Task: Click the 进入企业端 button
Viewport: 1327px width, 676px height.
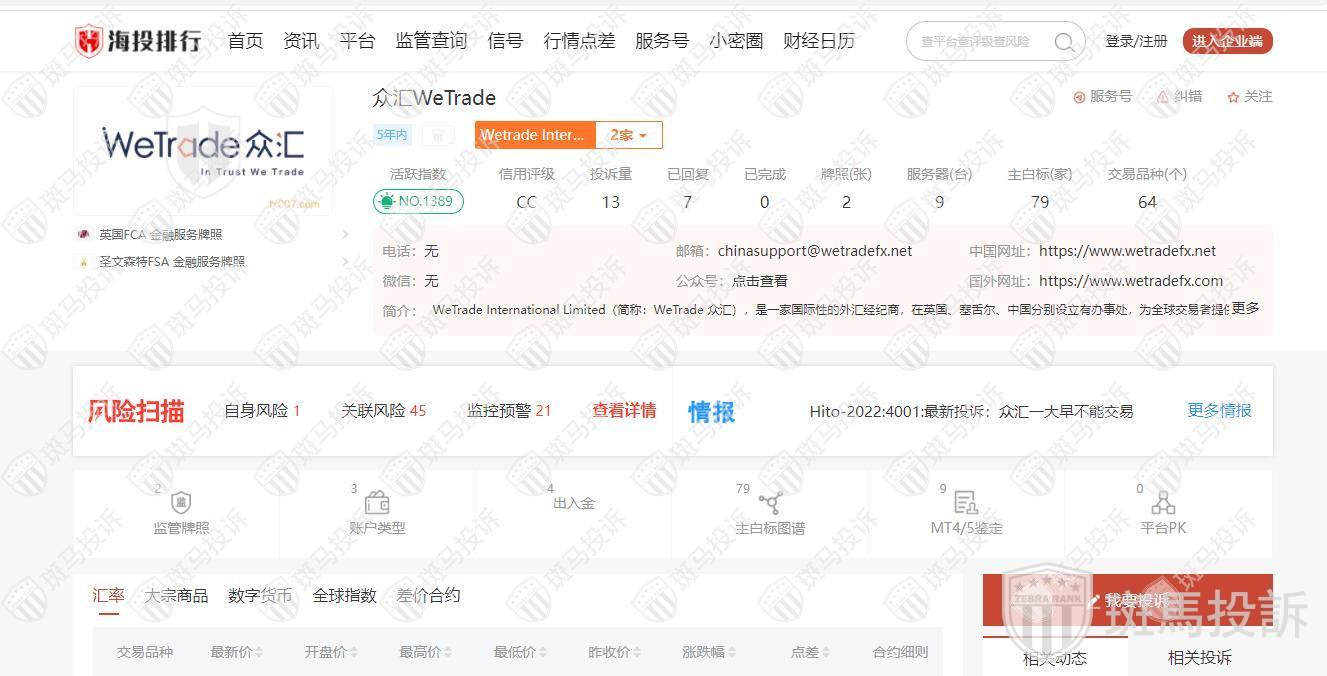Action: [x=1227, y=41]
